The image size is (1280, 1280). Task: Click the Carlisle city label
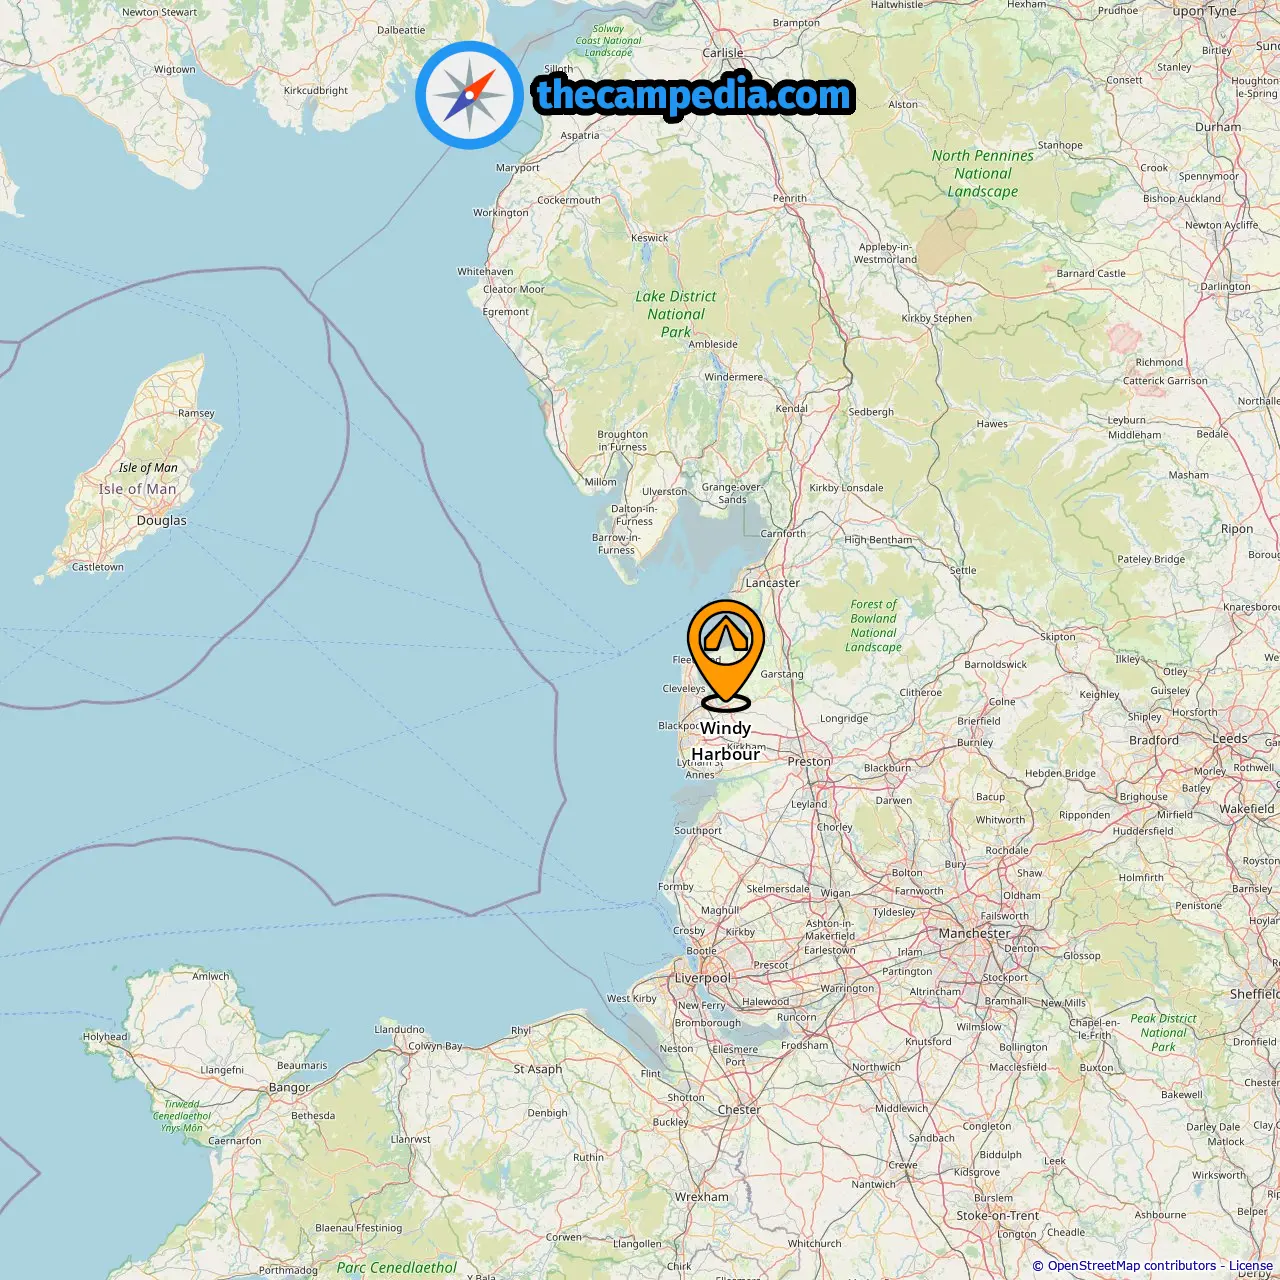point(723,53)
